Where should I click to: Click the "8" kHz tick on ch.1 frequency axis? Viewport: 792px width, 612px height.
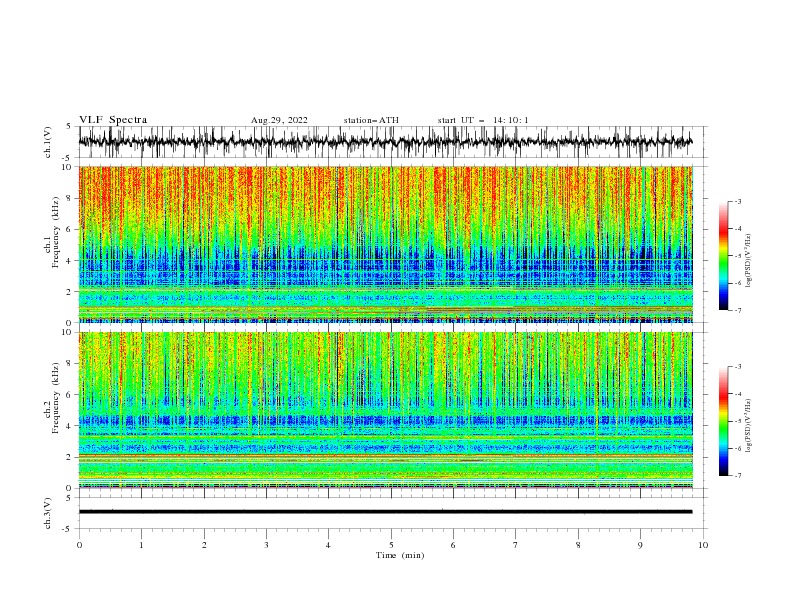tap(70, 198)
